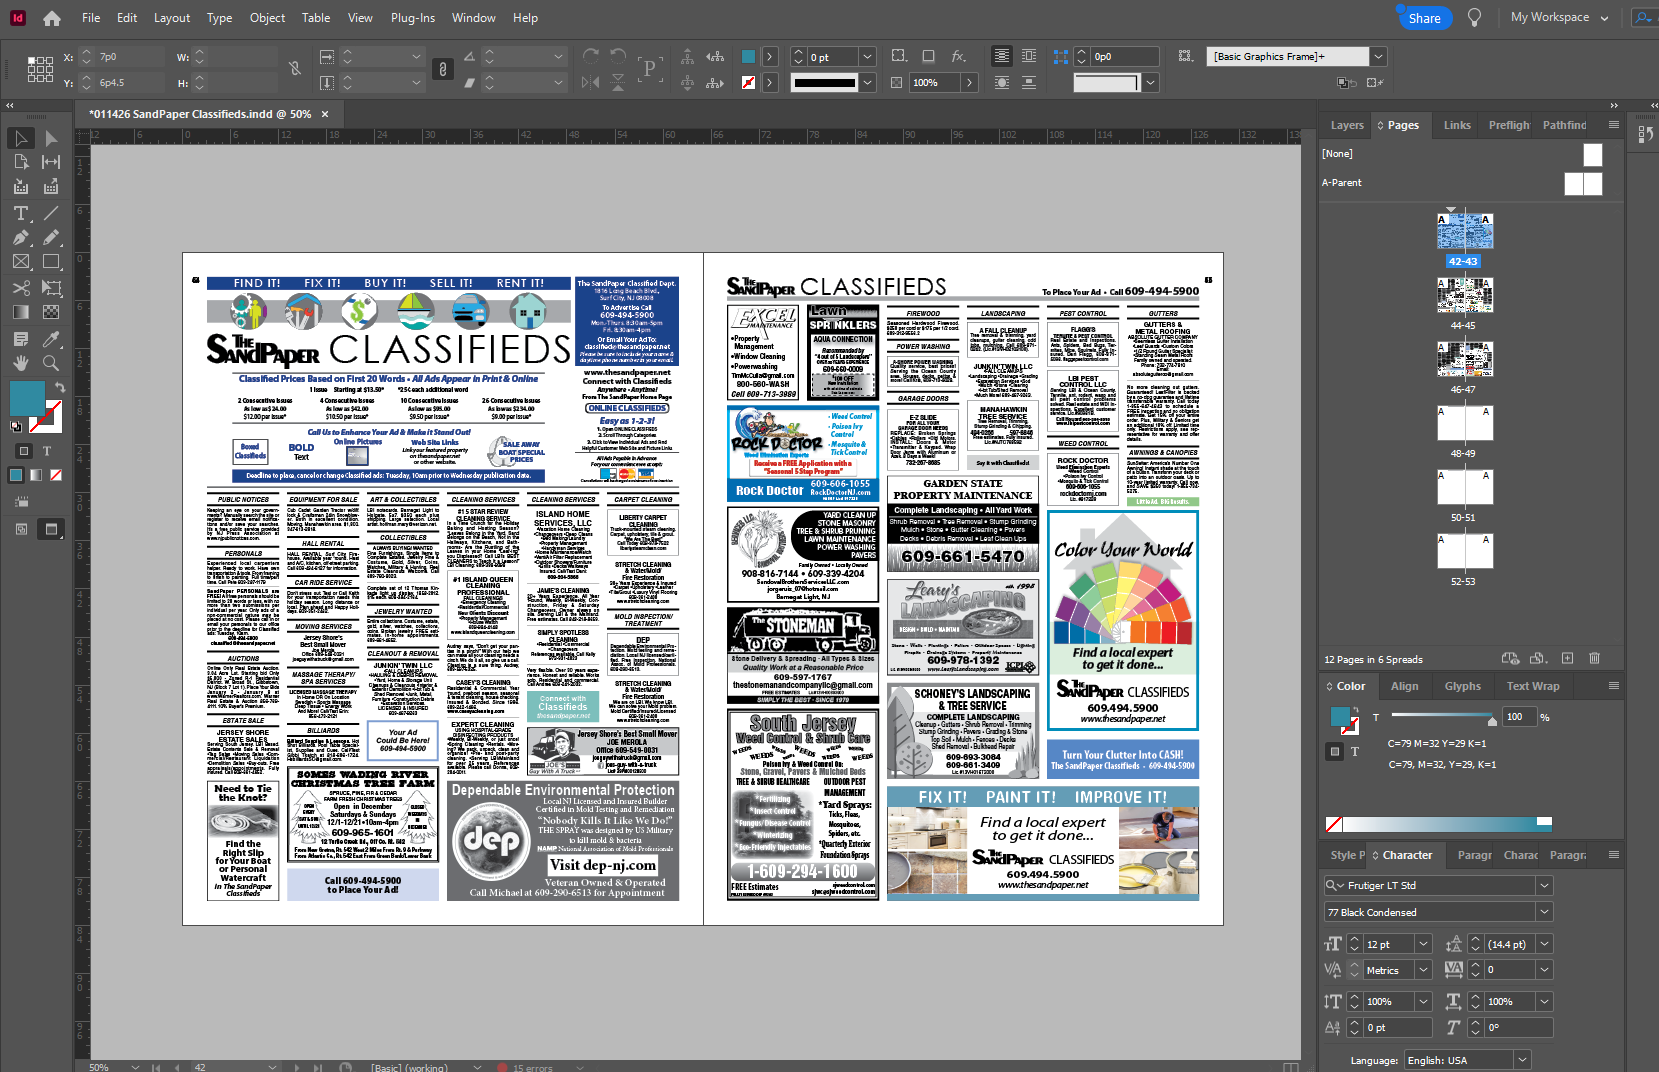Click the Content Placer tool
Image resolution: width=1659 pixels, height=1072 pixels.
51,187
